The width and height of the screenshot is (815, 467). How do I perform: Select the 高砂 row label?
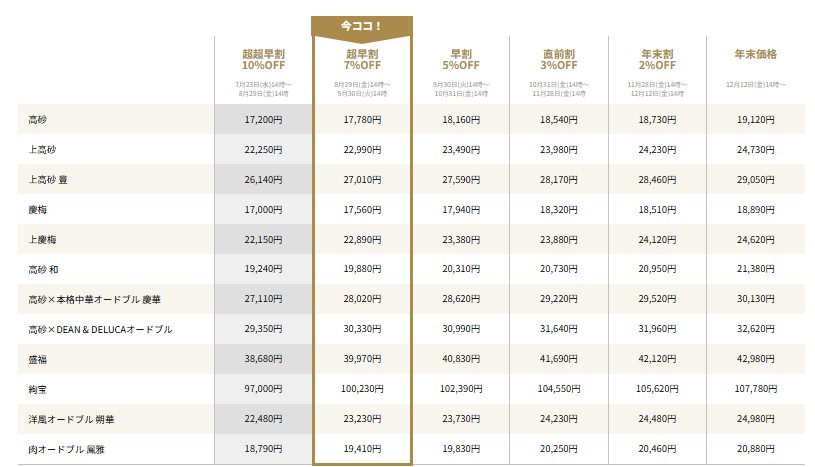pos(40,119)
